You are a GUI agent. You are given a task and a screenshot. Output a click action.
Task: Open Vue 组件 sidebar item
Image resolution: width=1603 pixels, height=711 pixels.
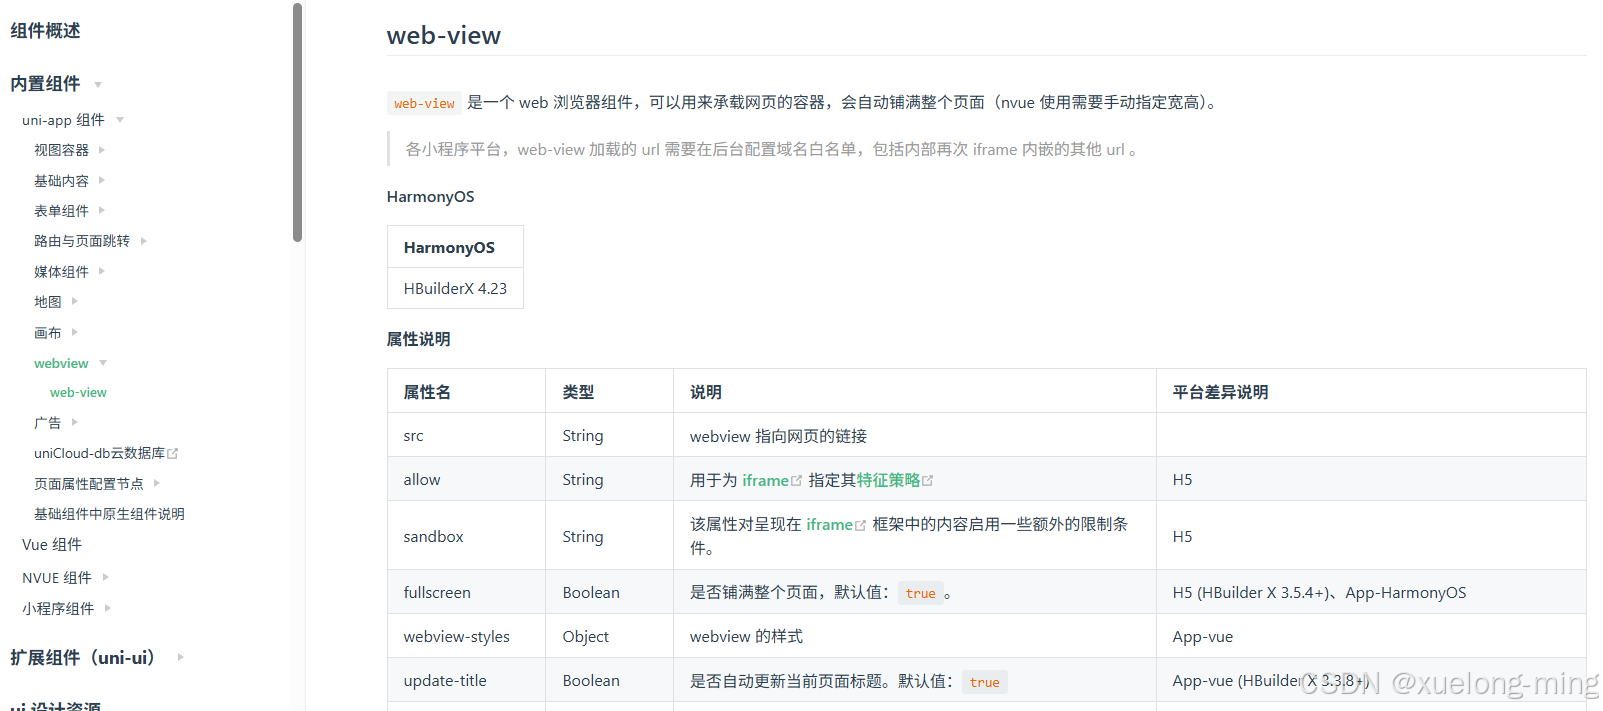(52, 545)
